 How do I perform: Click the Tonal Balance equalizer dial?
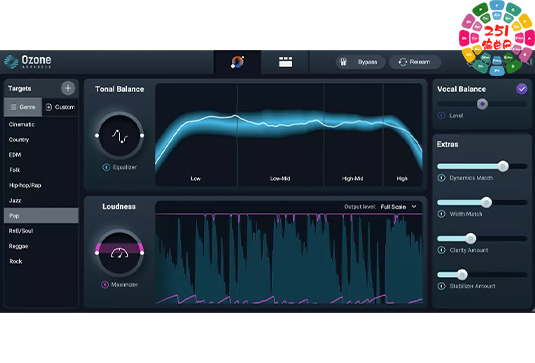point(119,136)
